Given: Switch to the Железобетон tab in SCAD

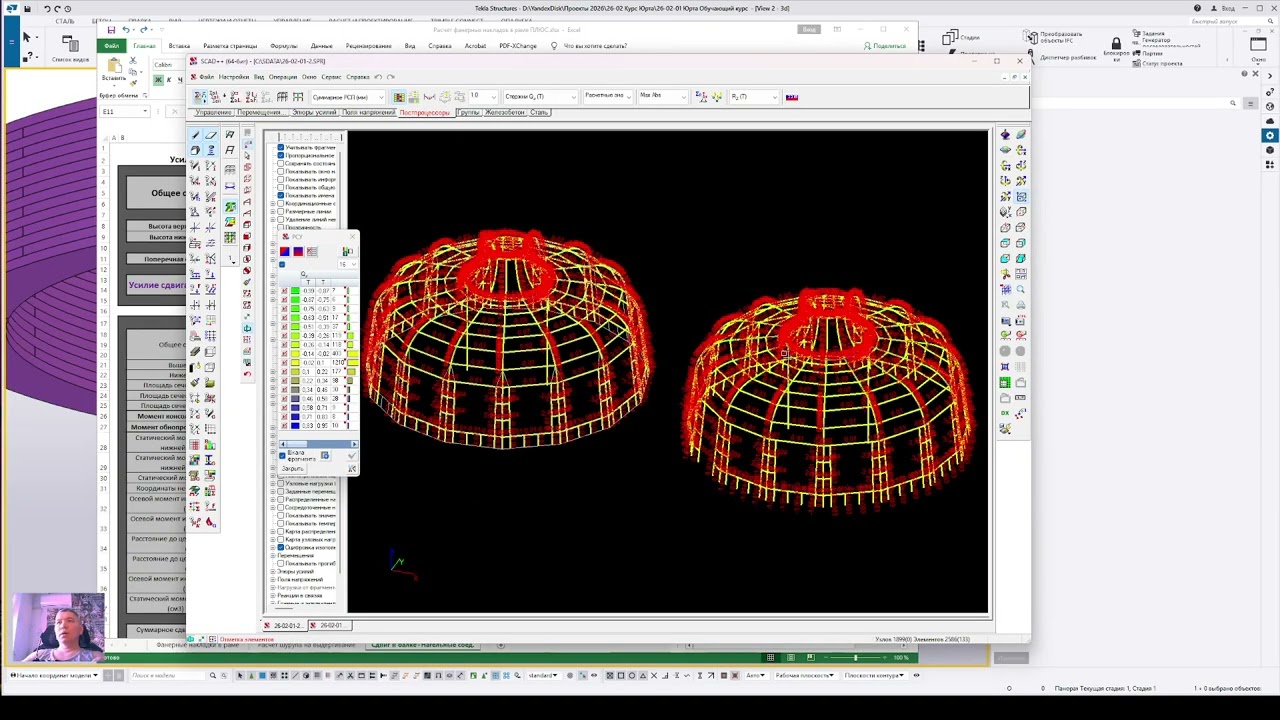Looking at the screenshot, I should (x=504, y=112).
